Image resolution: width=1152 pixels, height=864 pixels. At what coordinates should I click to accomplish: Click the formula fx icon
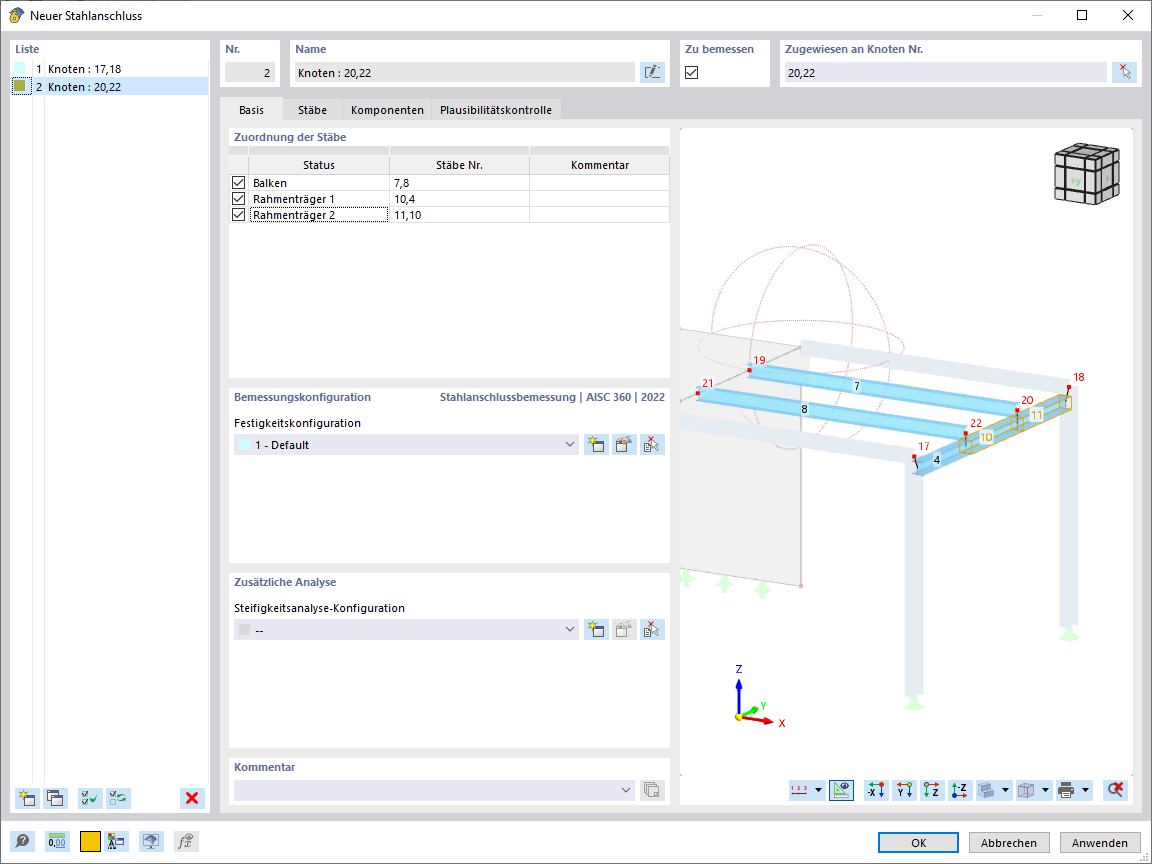tap(187, 842)
